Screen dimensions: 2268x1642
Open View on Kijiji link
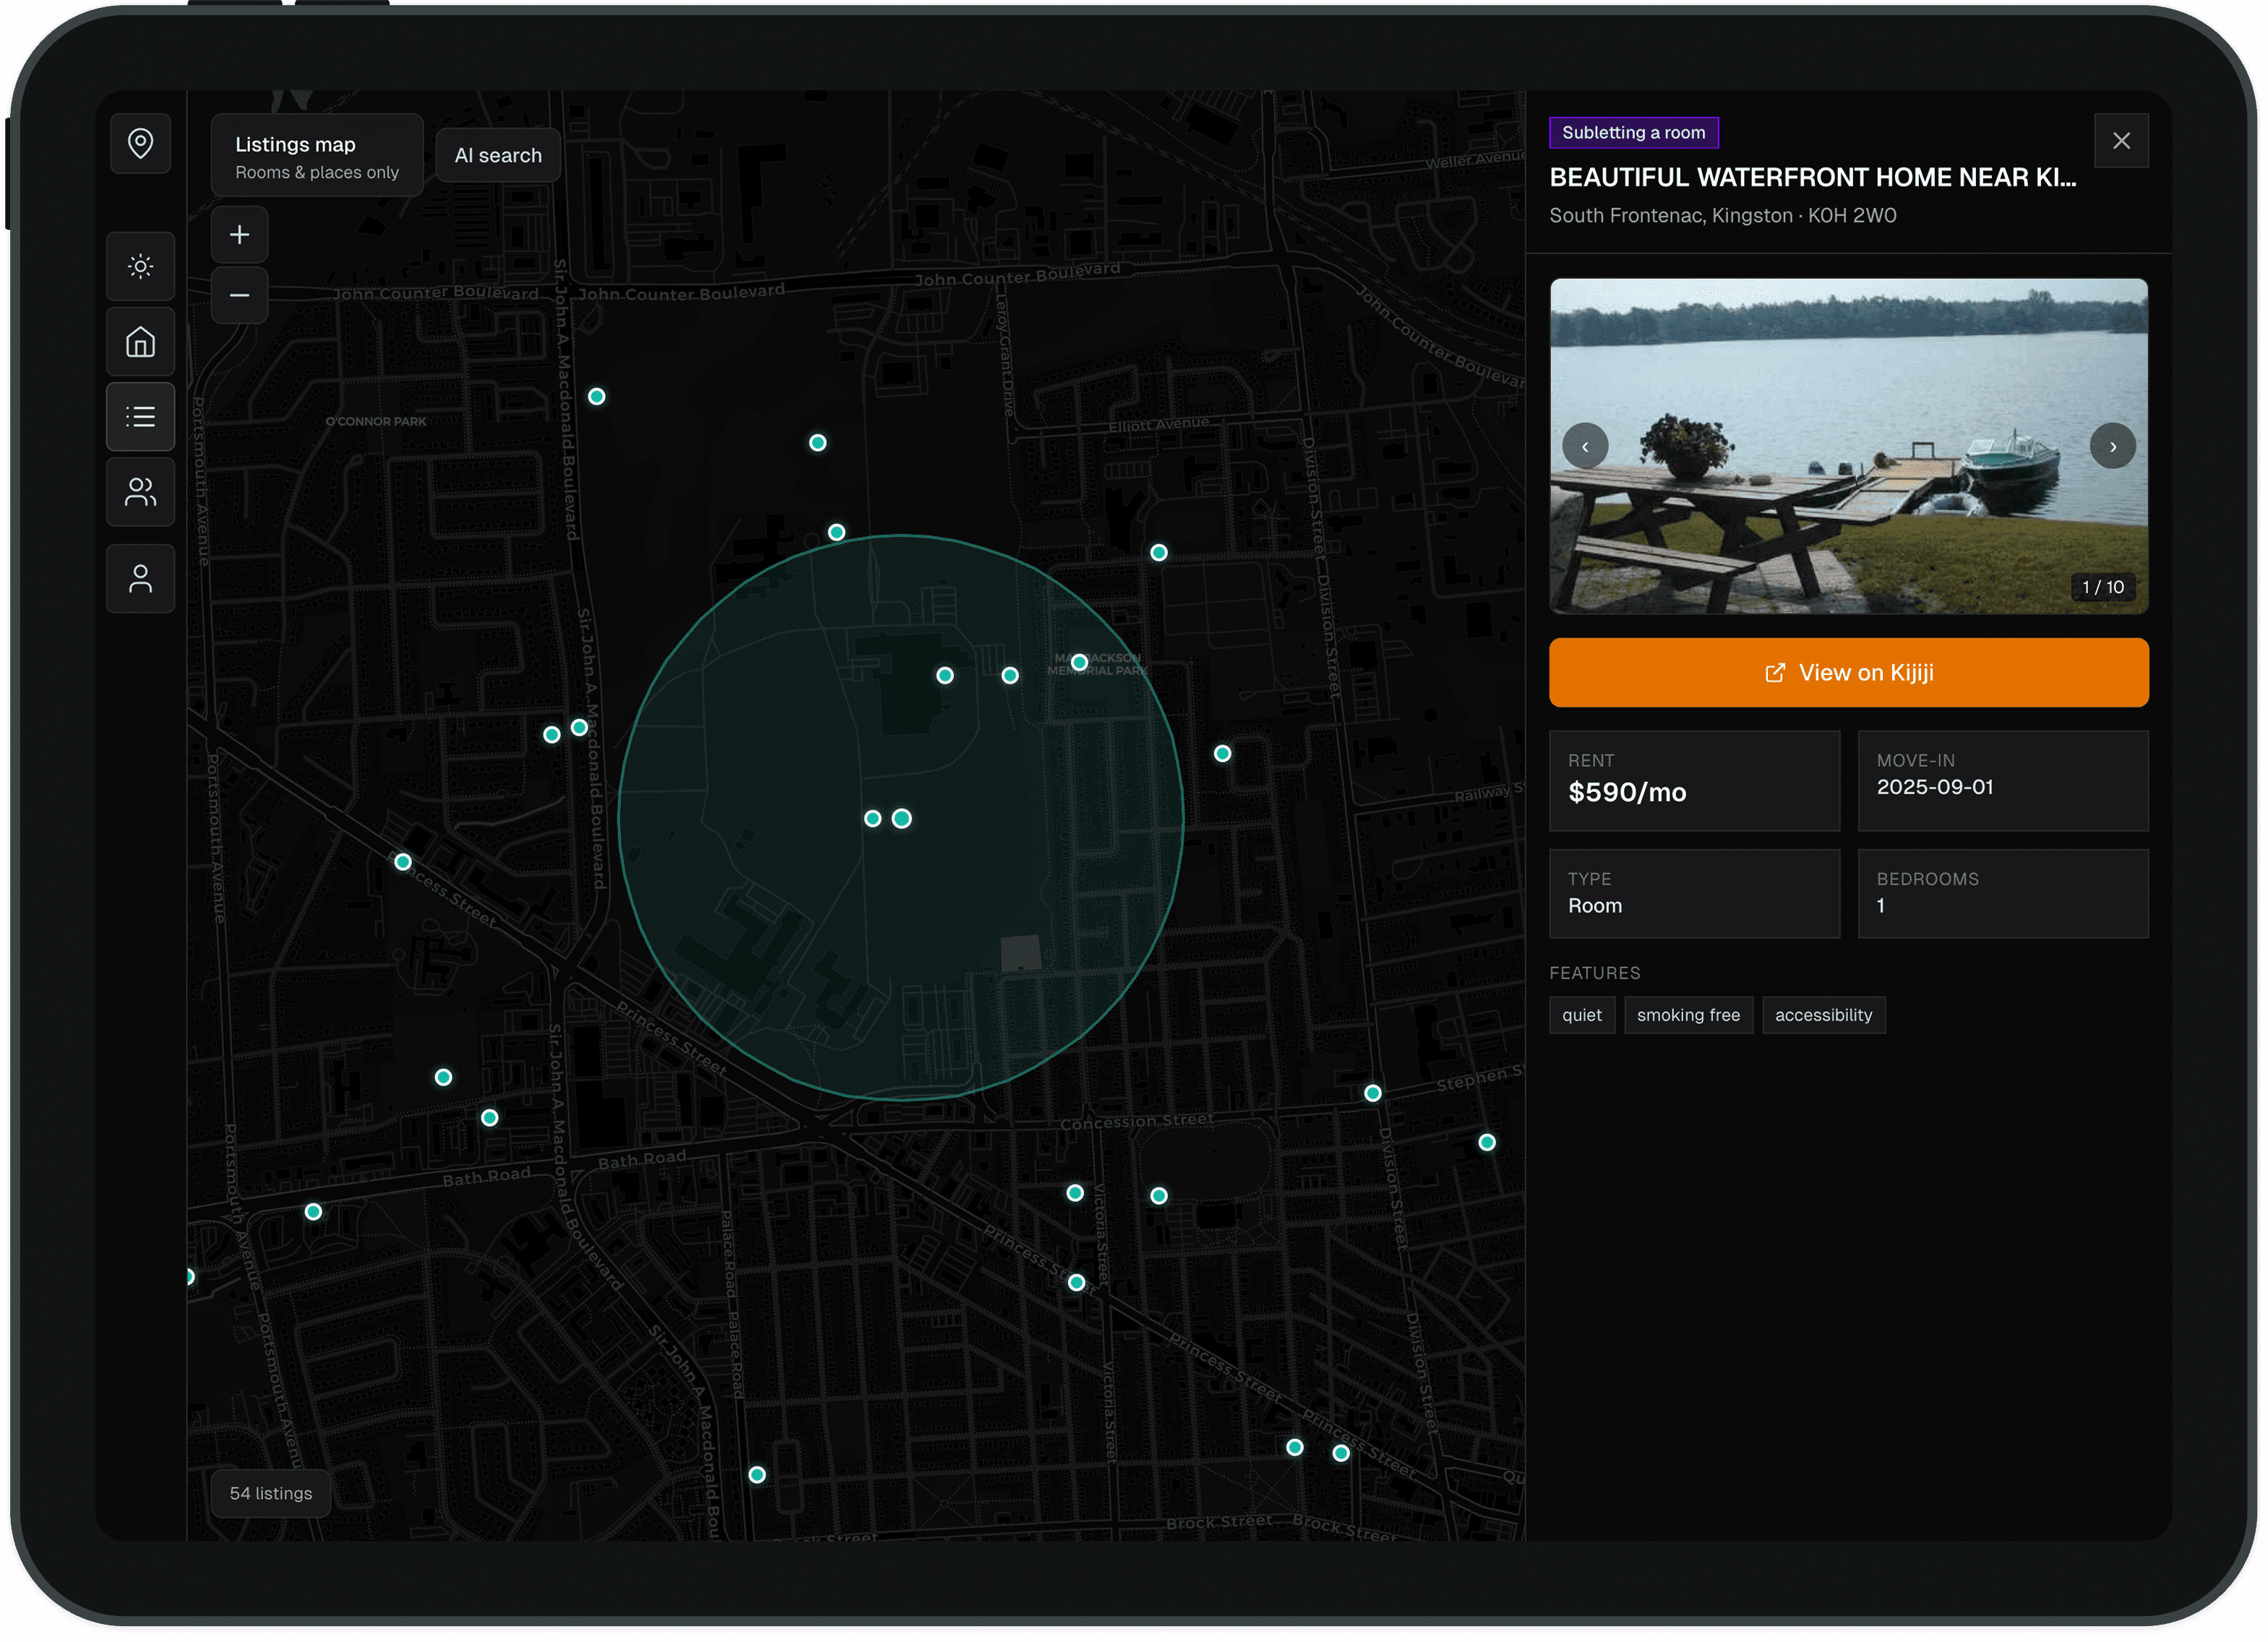1848,673
